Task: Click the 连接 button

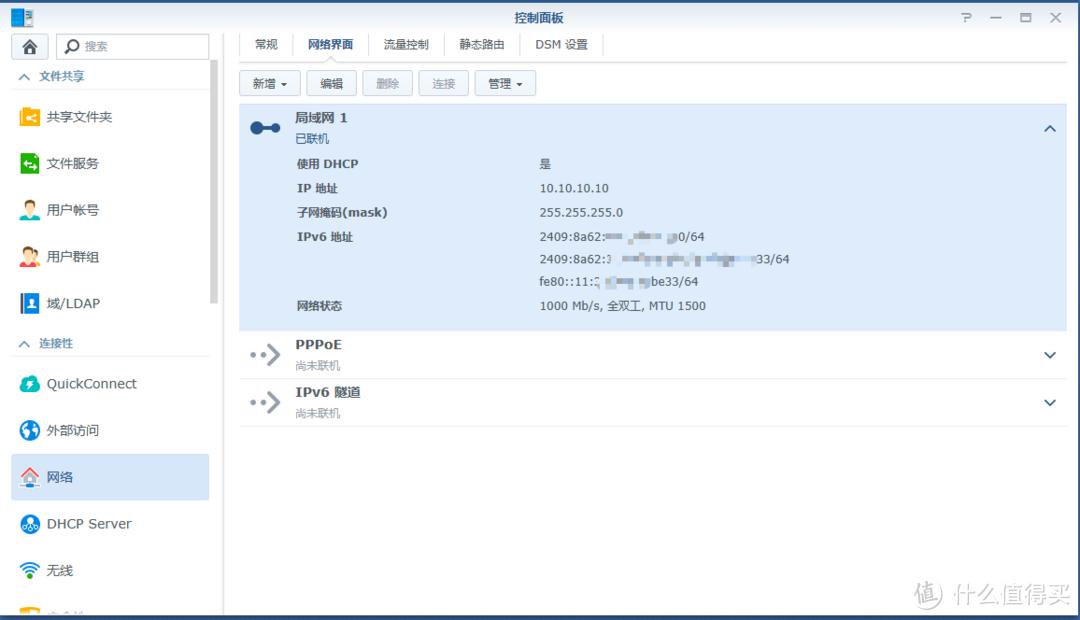Action: coord(444,83)
